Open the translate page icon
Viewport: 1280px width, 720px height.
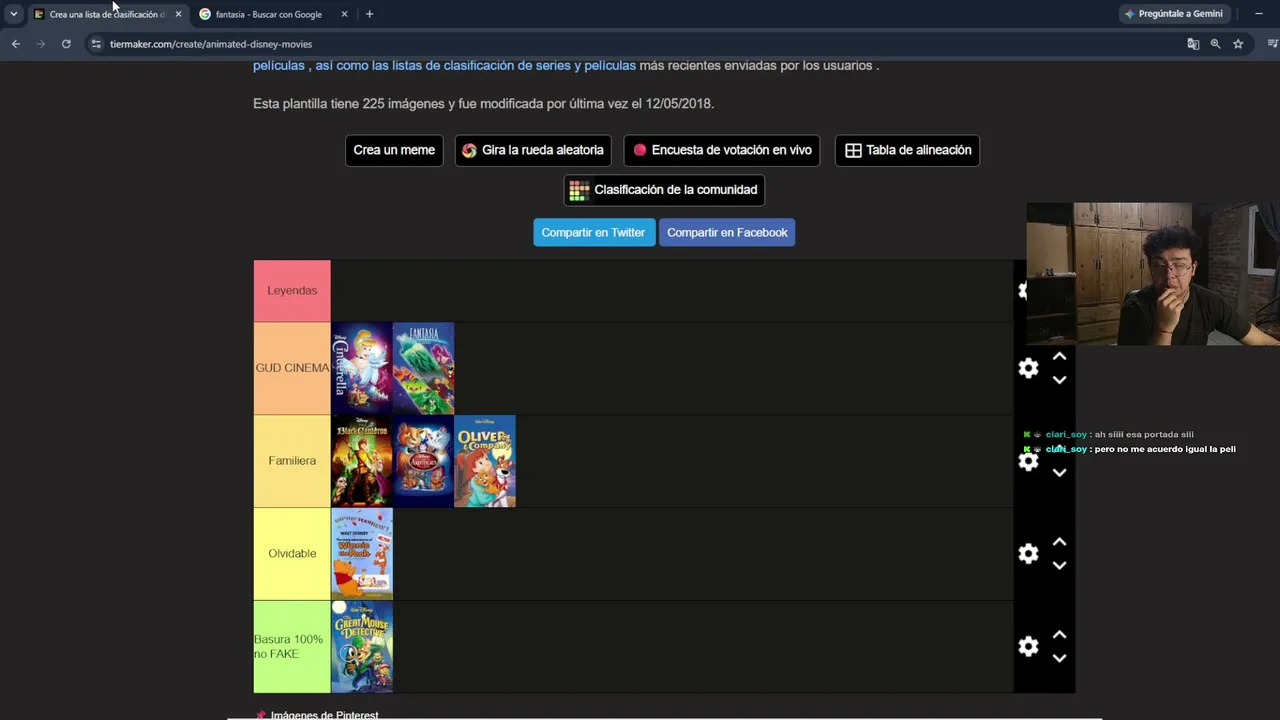tap(1193, 44)
